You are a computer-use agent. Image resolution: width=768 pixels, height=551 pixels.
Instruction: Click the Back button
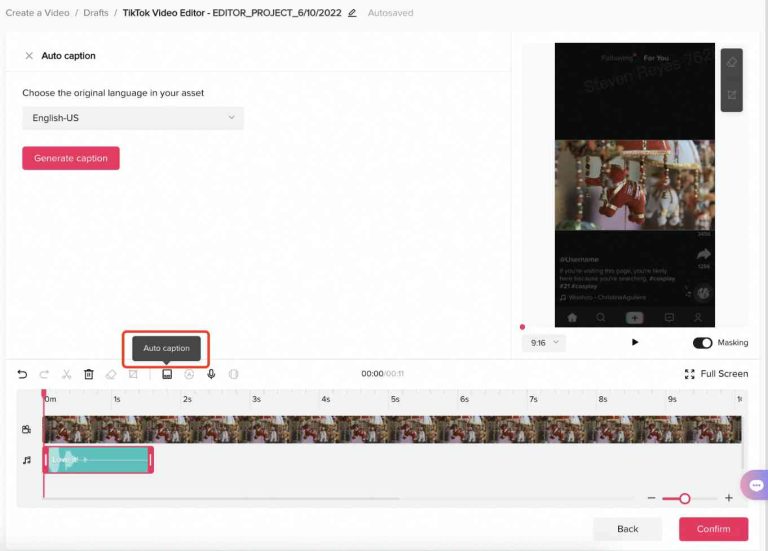pyautogui.click(x=627, y=529)
